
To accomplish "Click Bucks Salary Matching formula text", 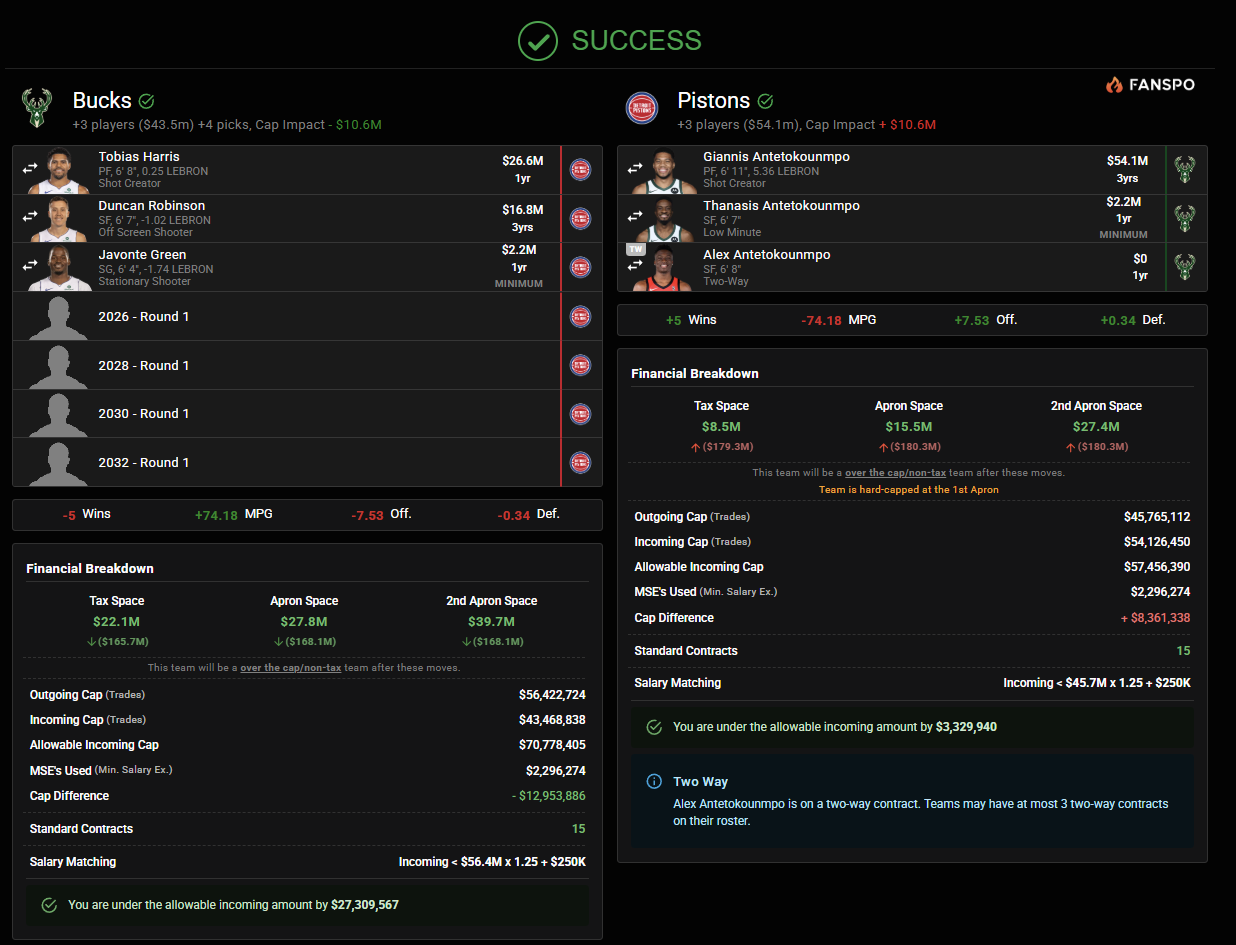I will 492,862.
